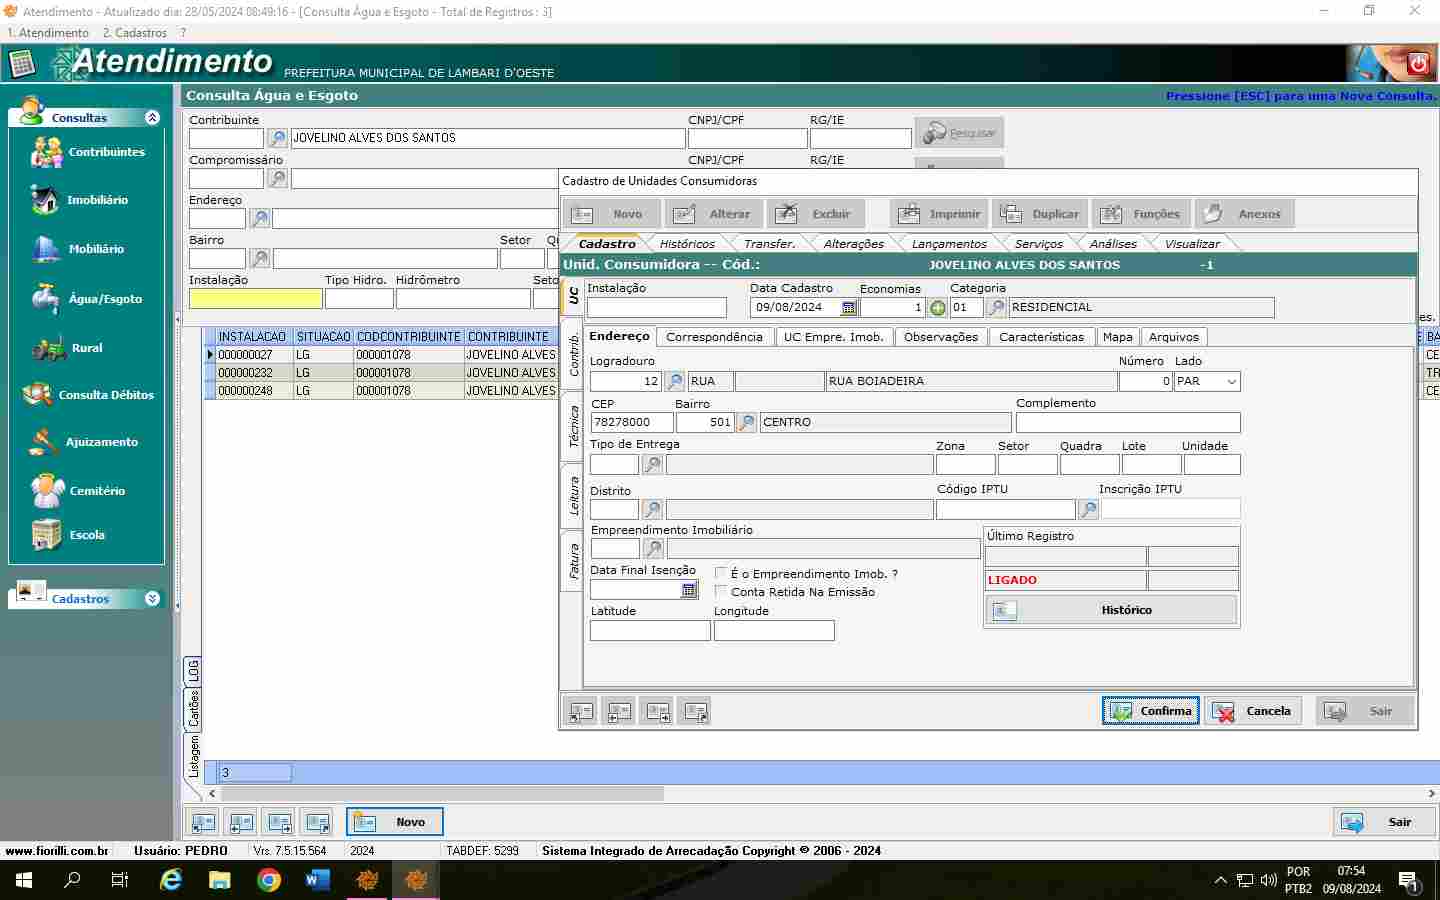Open the Lado dropdown showing PAR
Viewport: 1440px width, 900px height.
(1231, 381)
